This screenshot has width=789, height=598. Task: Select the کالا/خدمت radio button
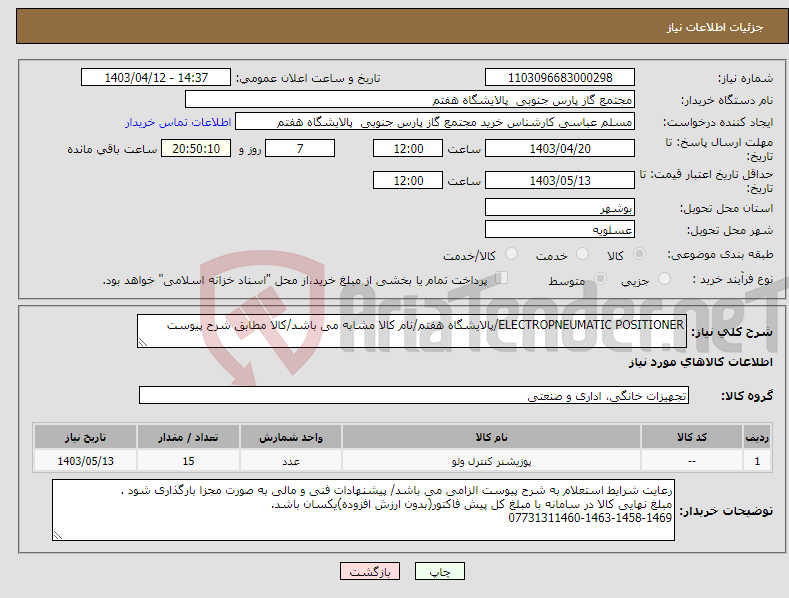511,254
